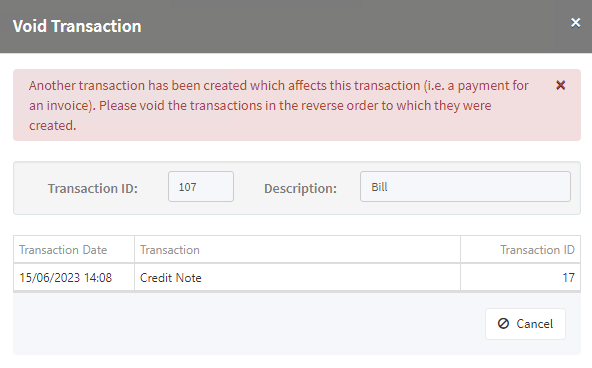This screenshot has width=592, height=368.
Task: Click the 'Transaction ID:' form label
Action: [x=93, y=188]
